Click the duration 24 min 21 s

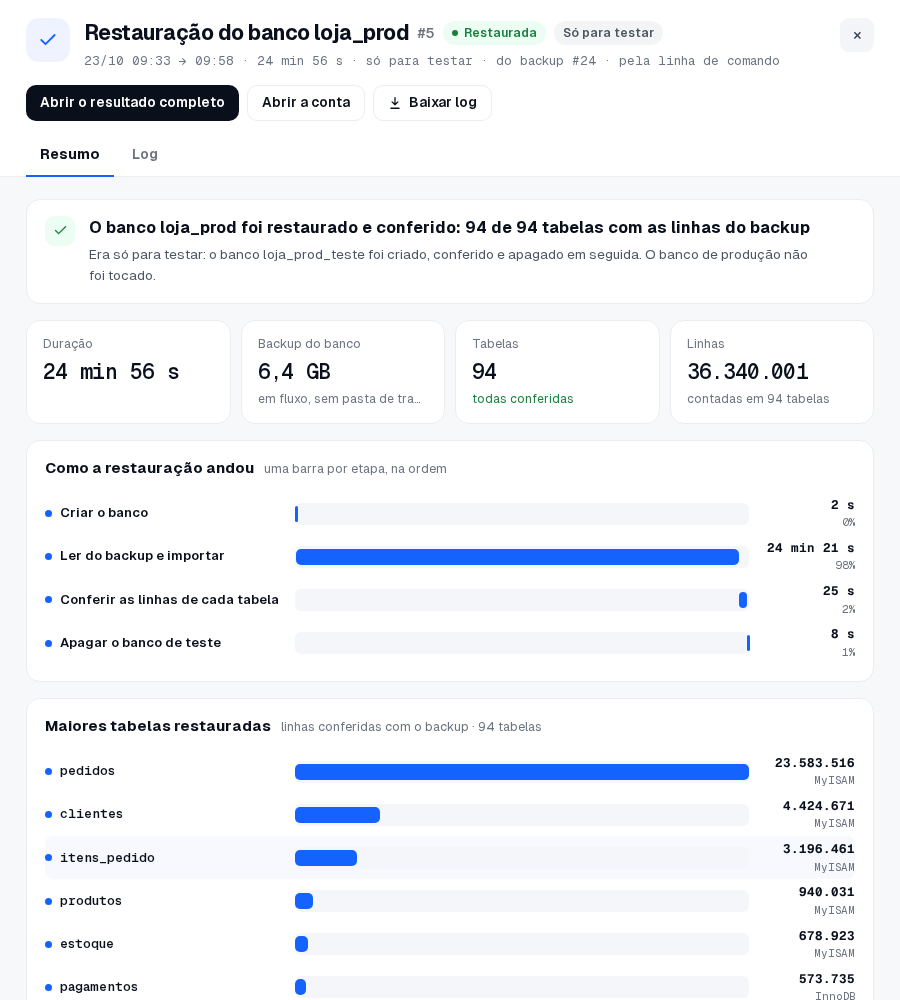coord(811,548)
